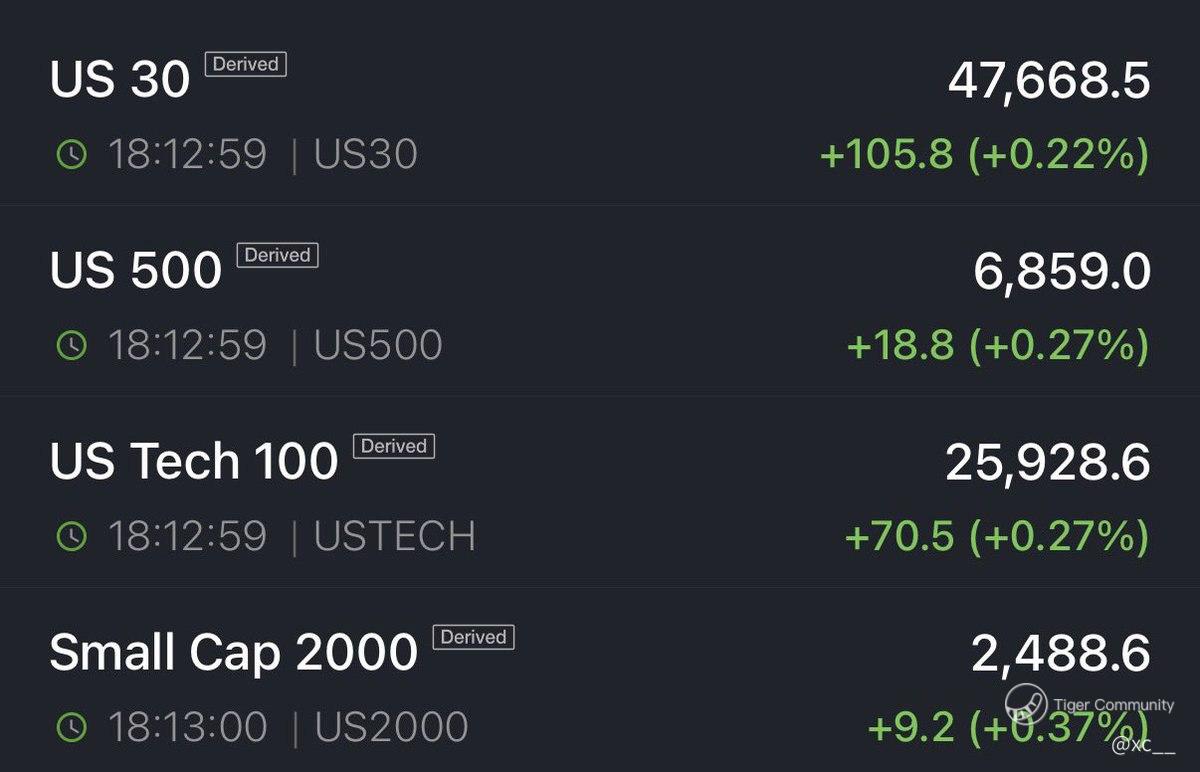Click the clock icon beside US30 time
The width and height of the screenshot is (1200, 772).
[x=71, y=155]
